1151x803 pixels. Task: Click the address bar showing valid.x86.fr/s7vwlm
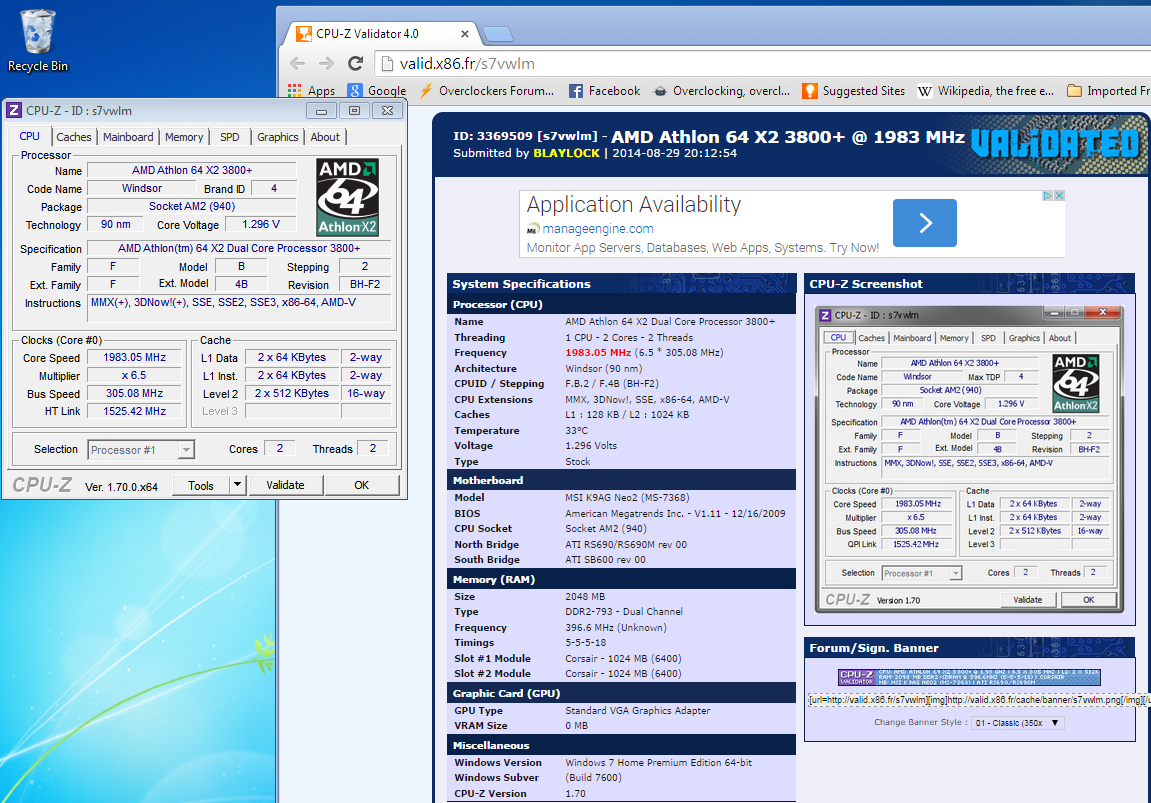click(763, 64)
